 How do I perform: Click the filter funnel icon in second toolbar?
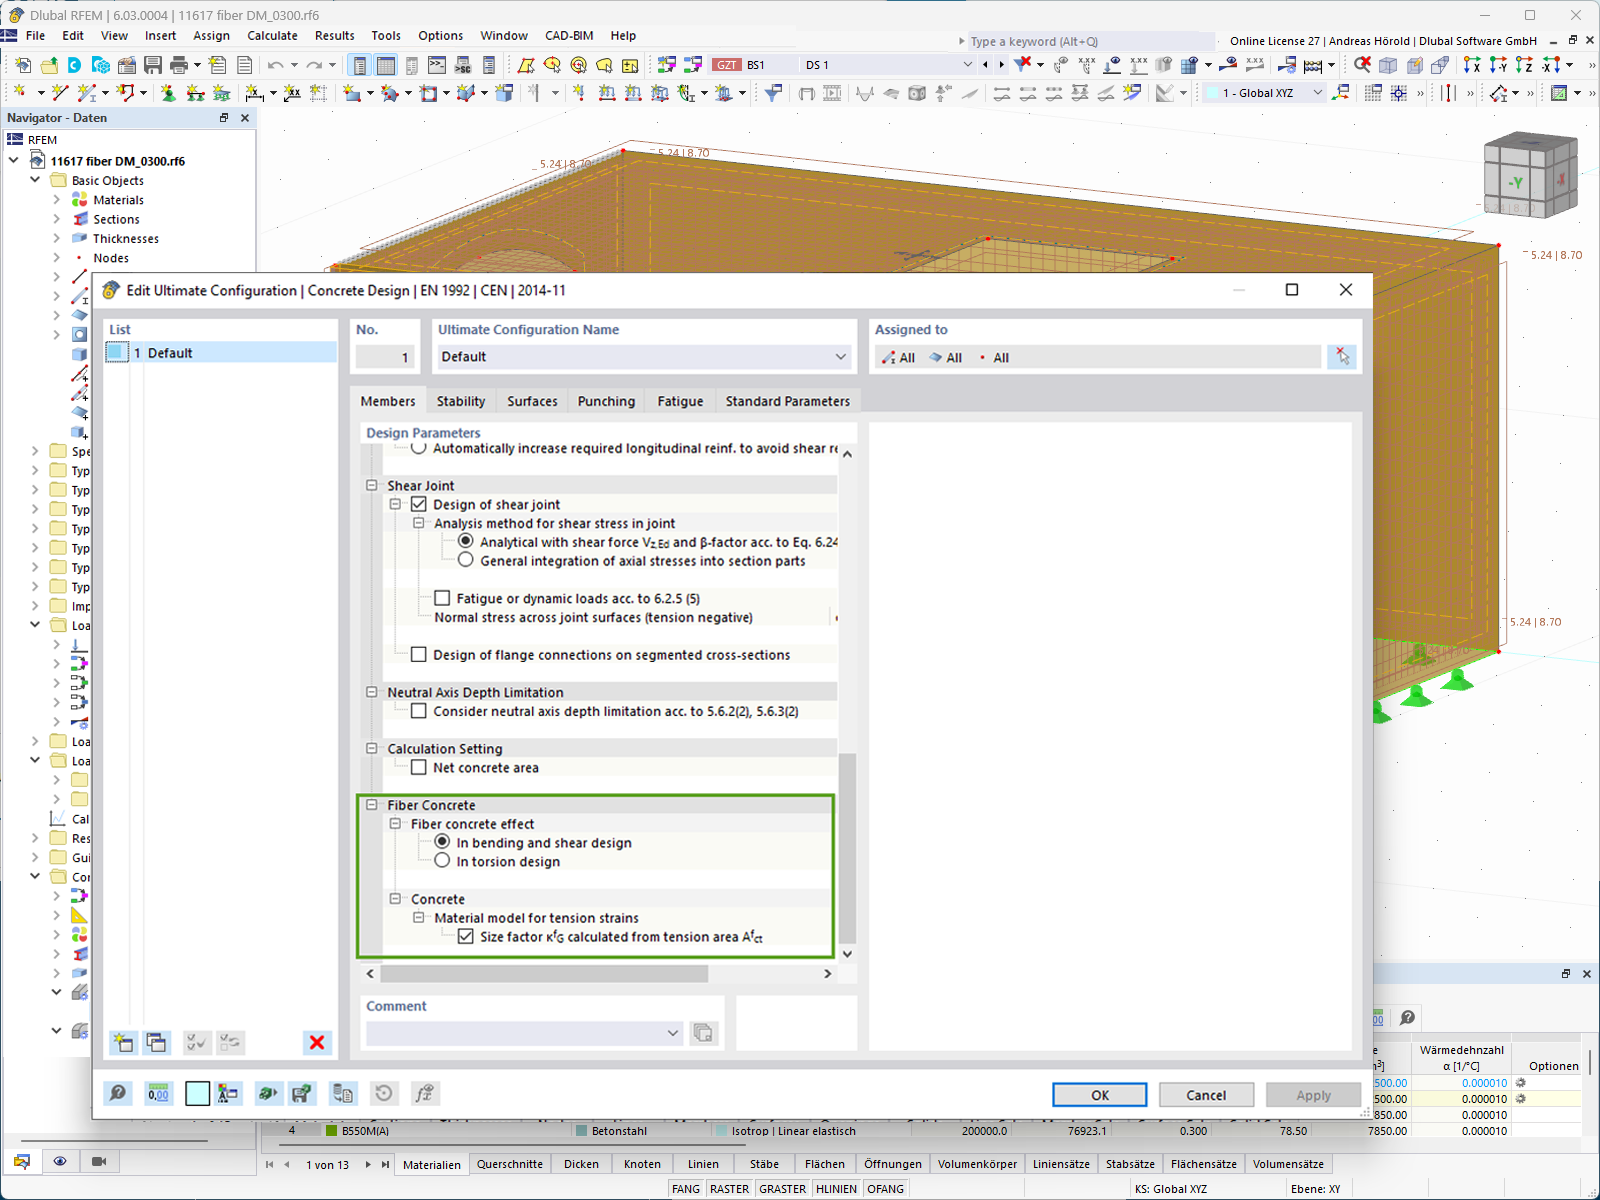click(774, 93)
